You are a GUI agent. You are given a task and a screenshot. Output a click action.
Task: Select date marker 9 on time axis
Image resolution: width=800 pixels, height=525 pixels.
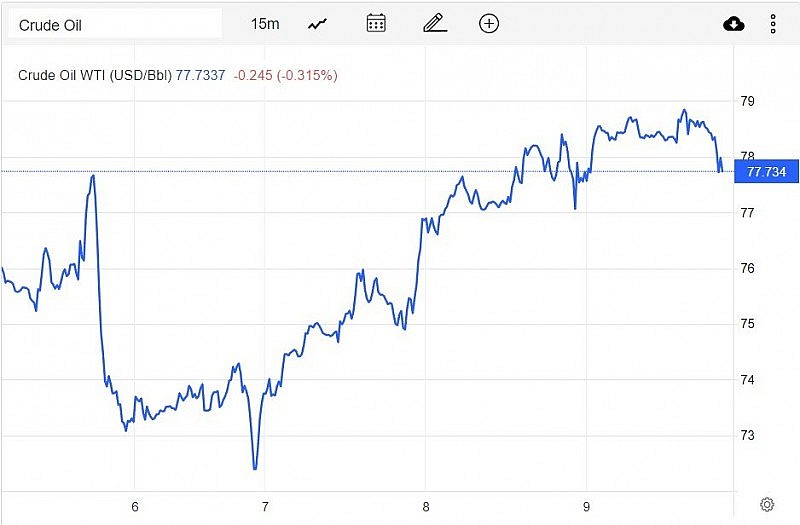tap(587, 505)
